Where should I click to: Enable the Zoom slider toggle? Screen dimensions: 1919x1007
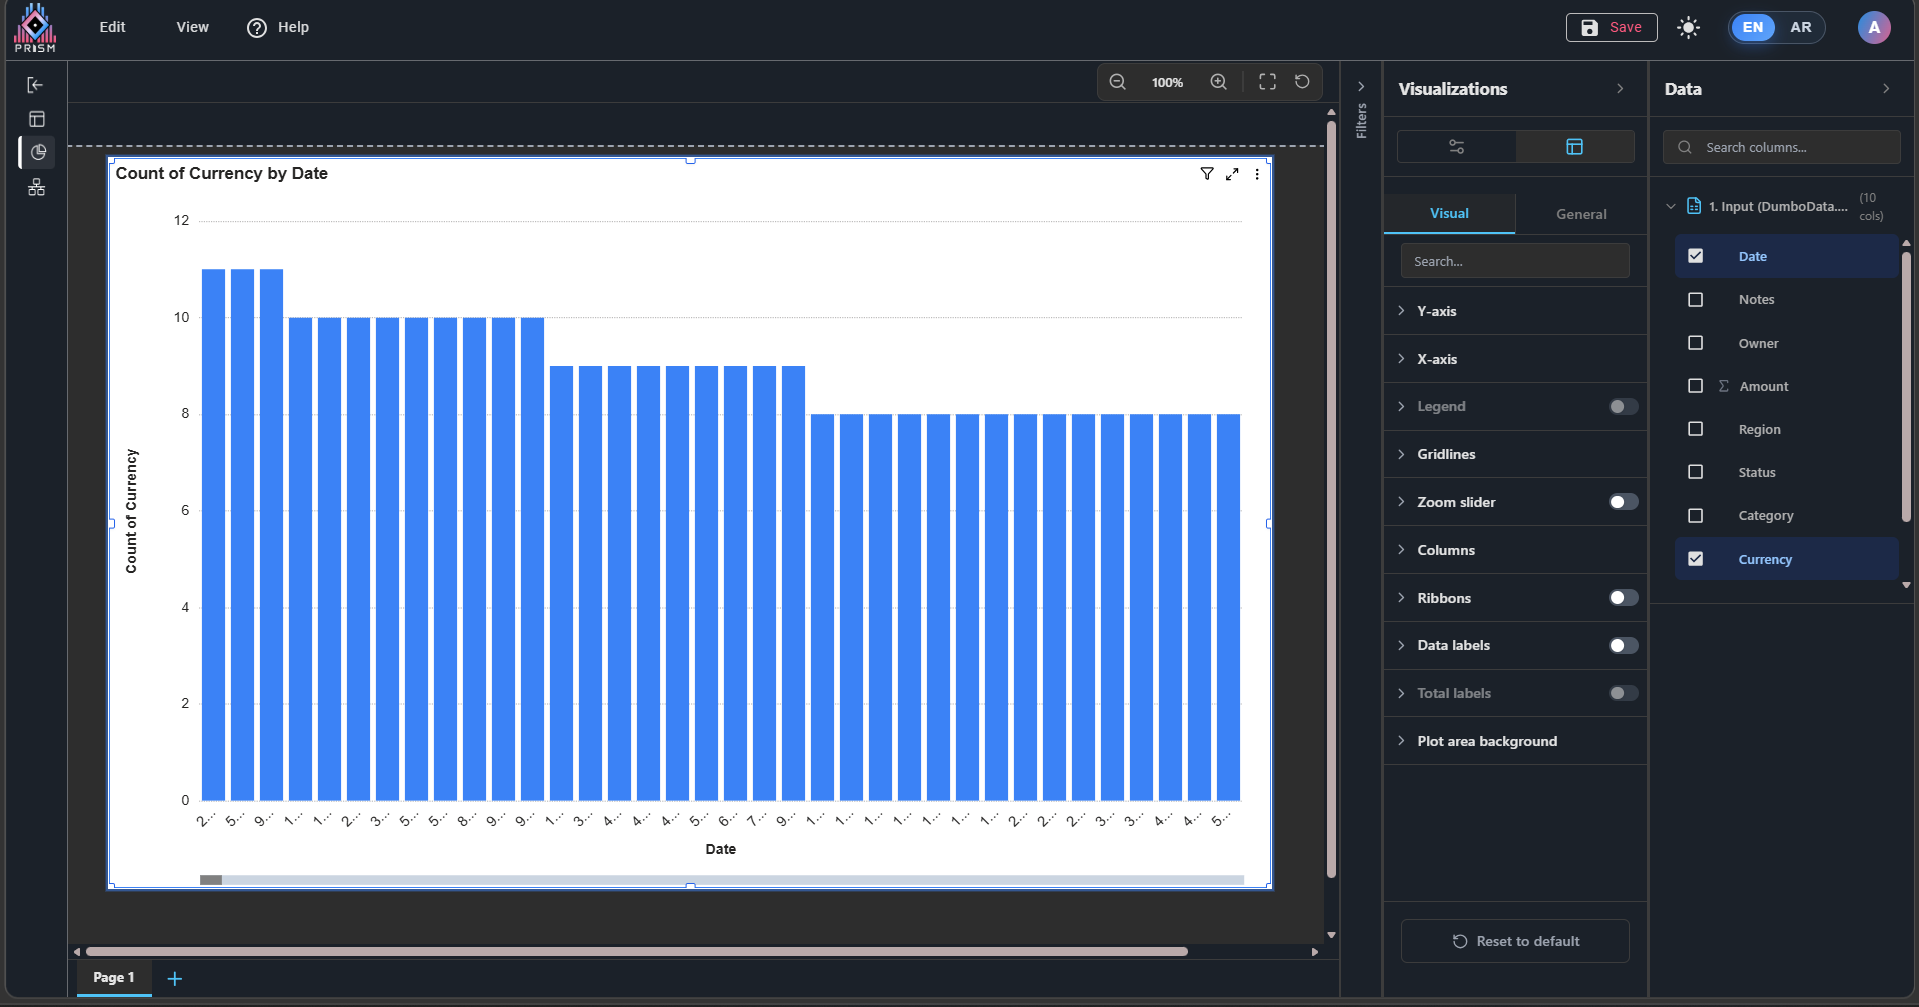coord(1623,502)
